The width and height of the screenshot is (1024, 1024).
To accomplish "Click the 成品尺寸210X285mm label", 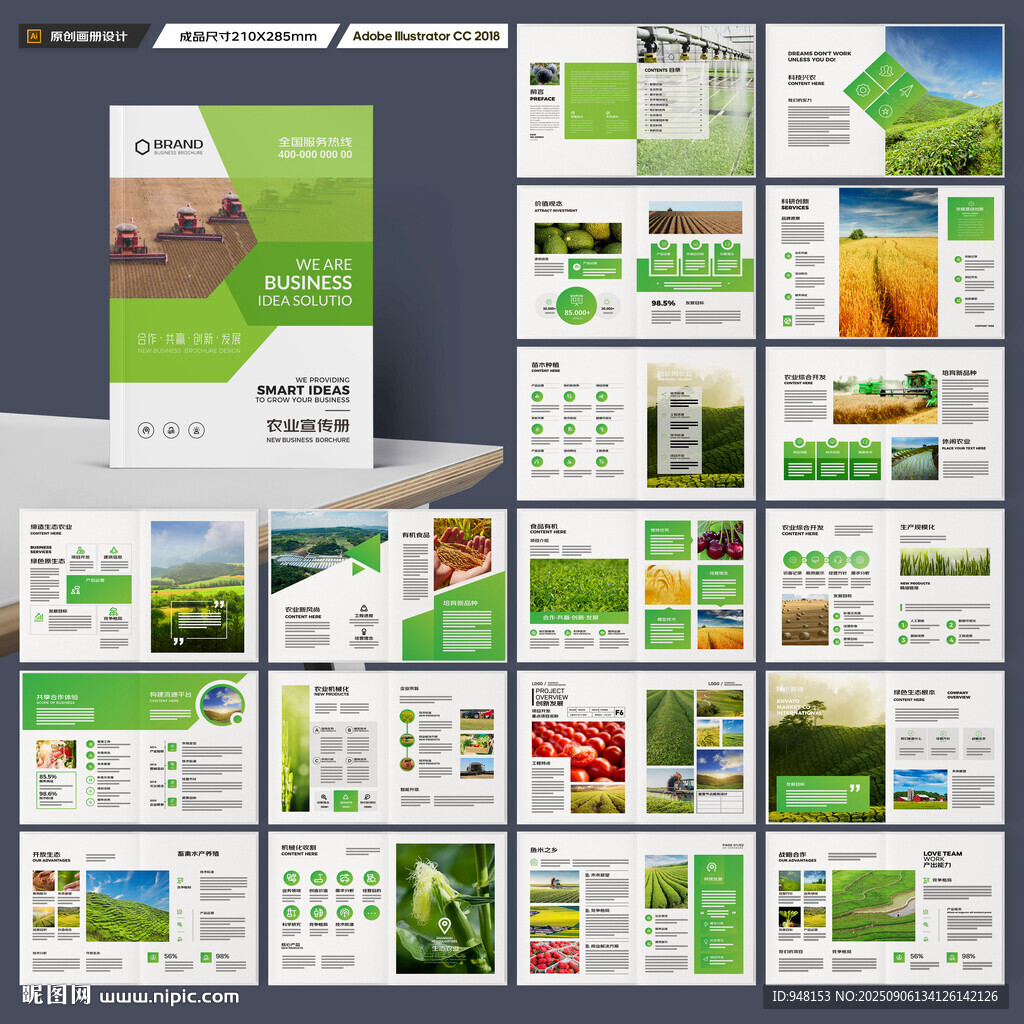I will click(x=248, y=37).
